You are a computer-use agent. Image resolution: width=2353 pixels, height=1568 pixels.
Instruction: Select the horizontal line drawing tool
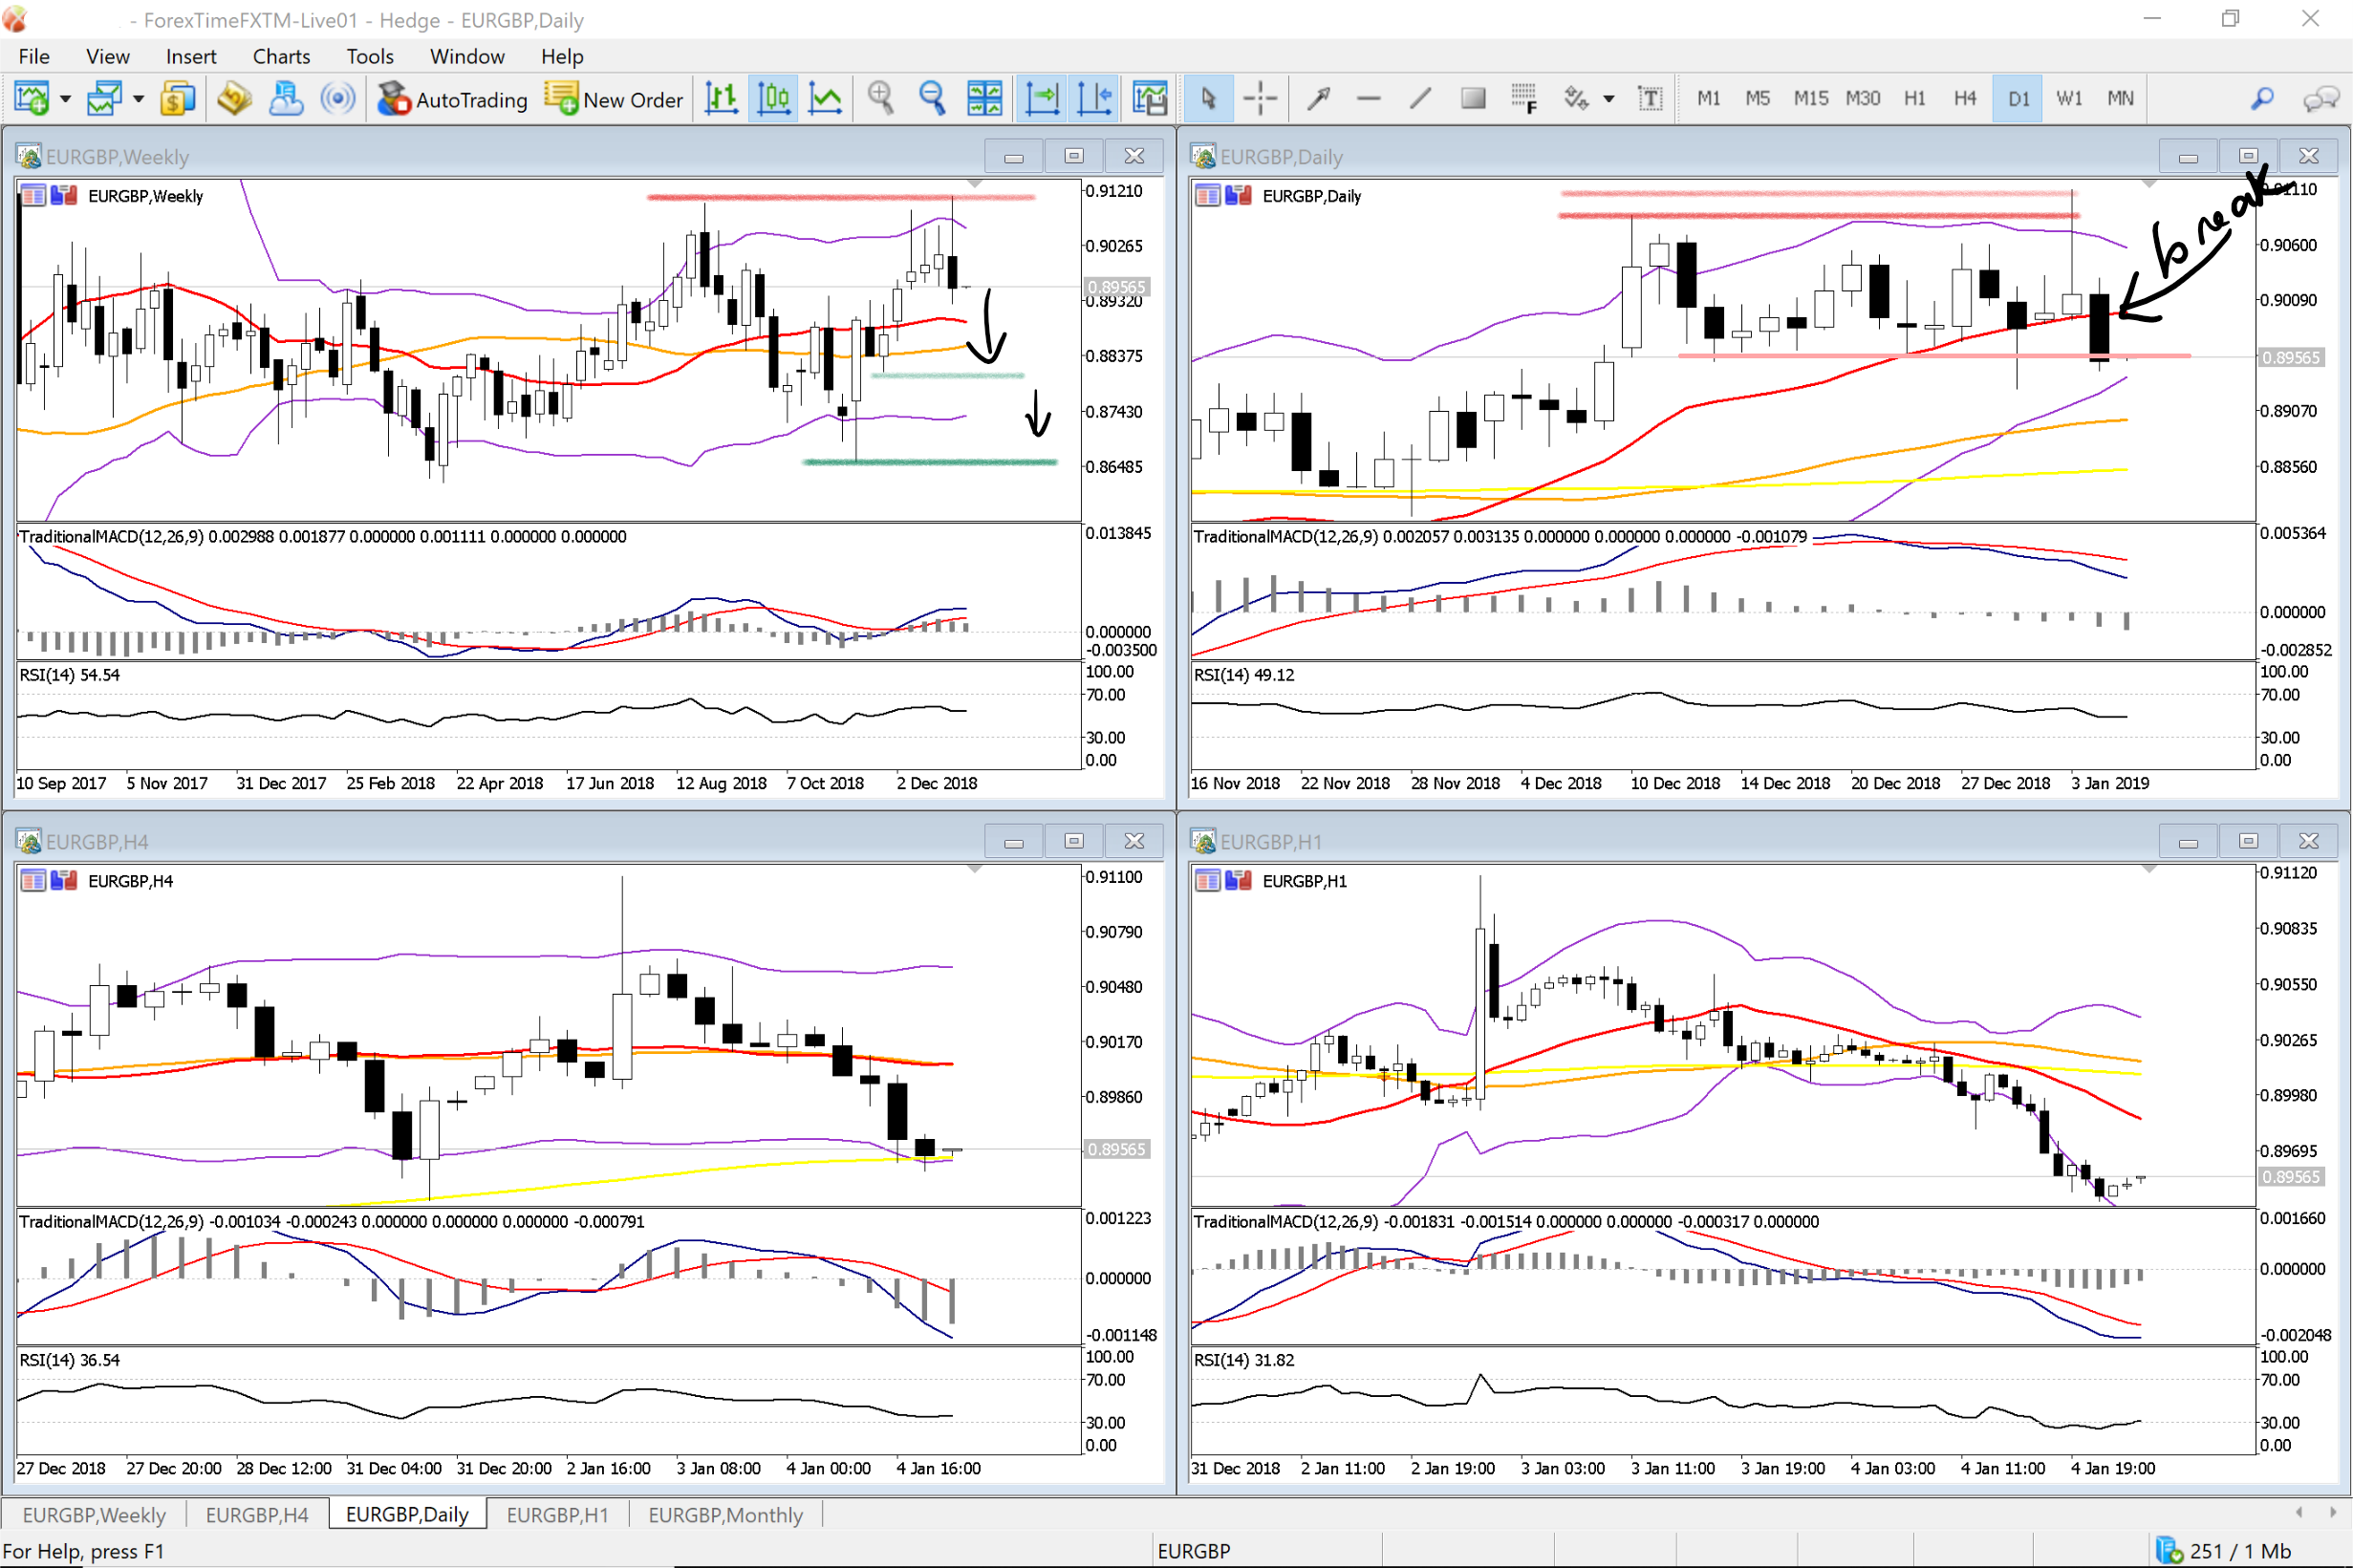1368,98
